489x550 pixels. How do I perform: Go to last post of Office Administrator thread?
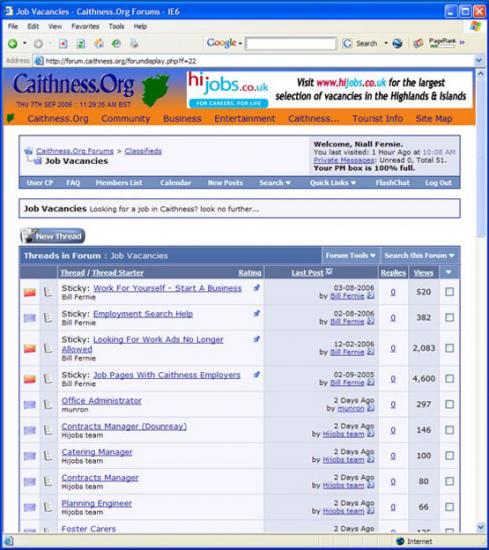370,409
